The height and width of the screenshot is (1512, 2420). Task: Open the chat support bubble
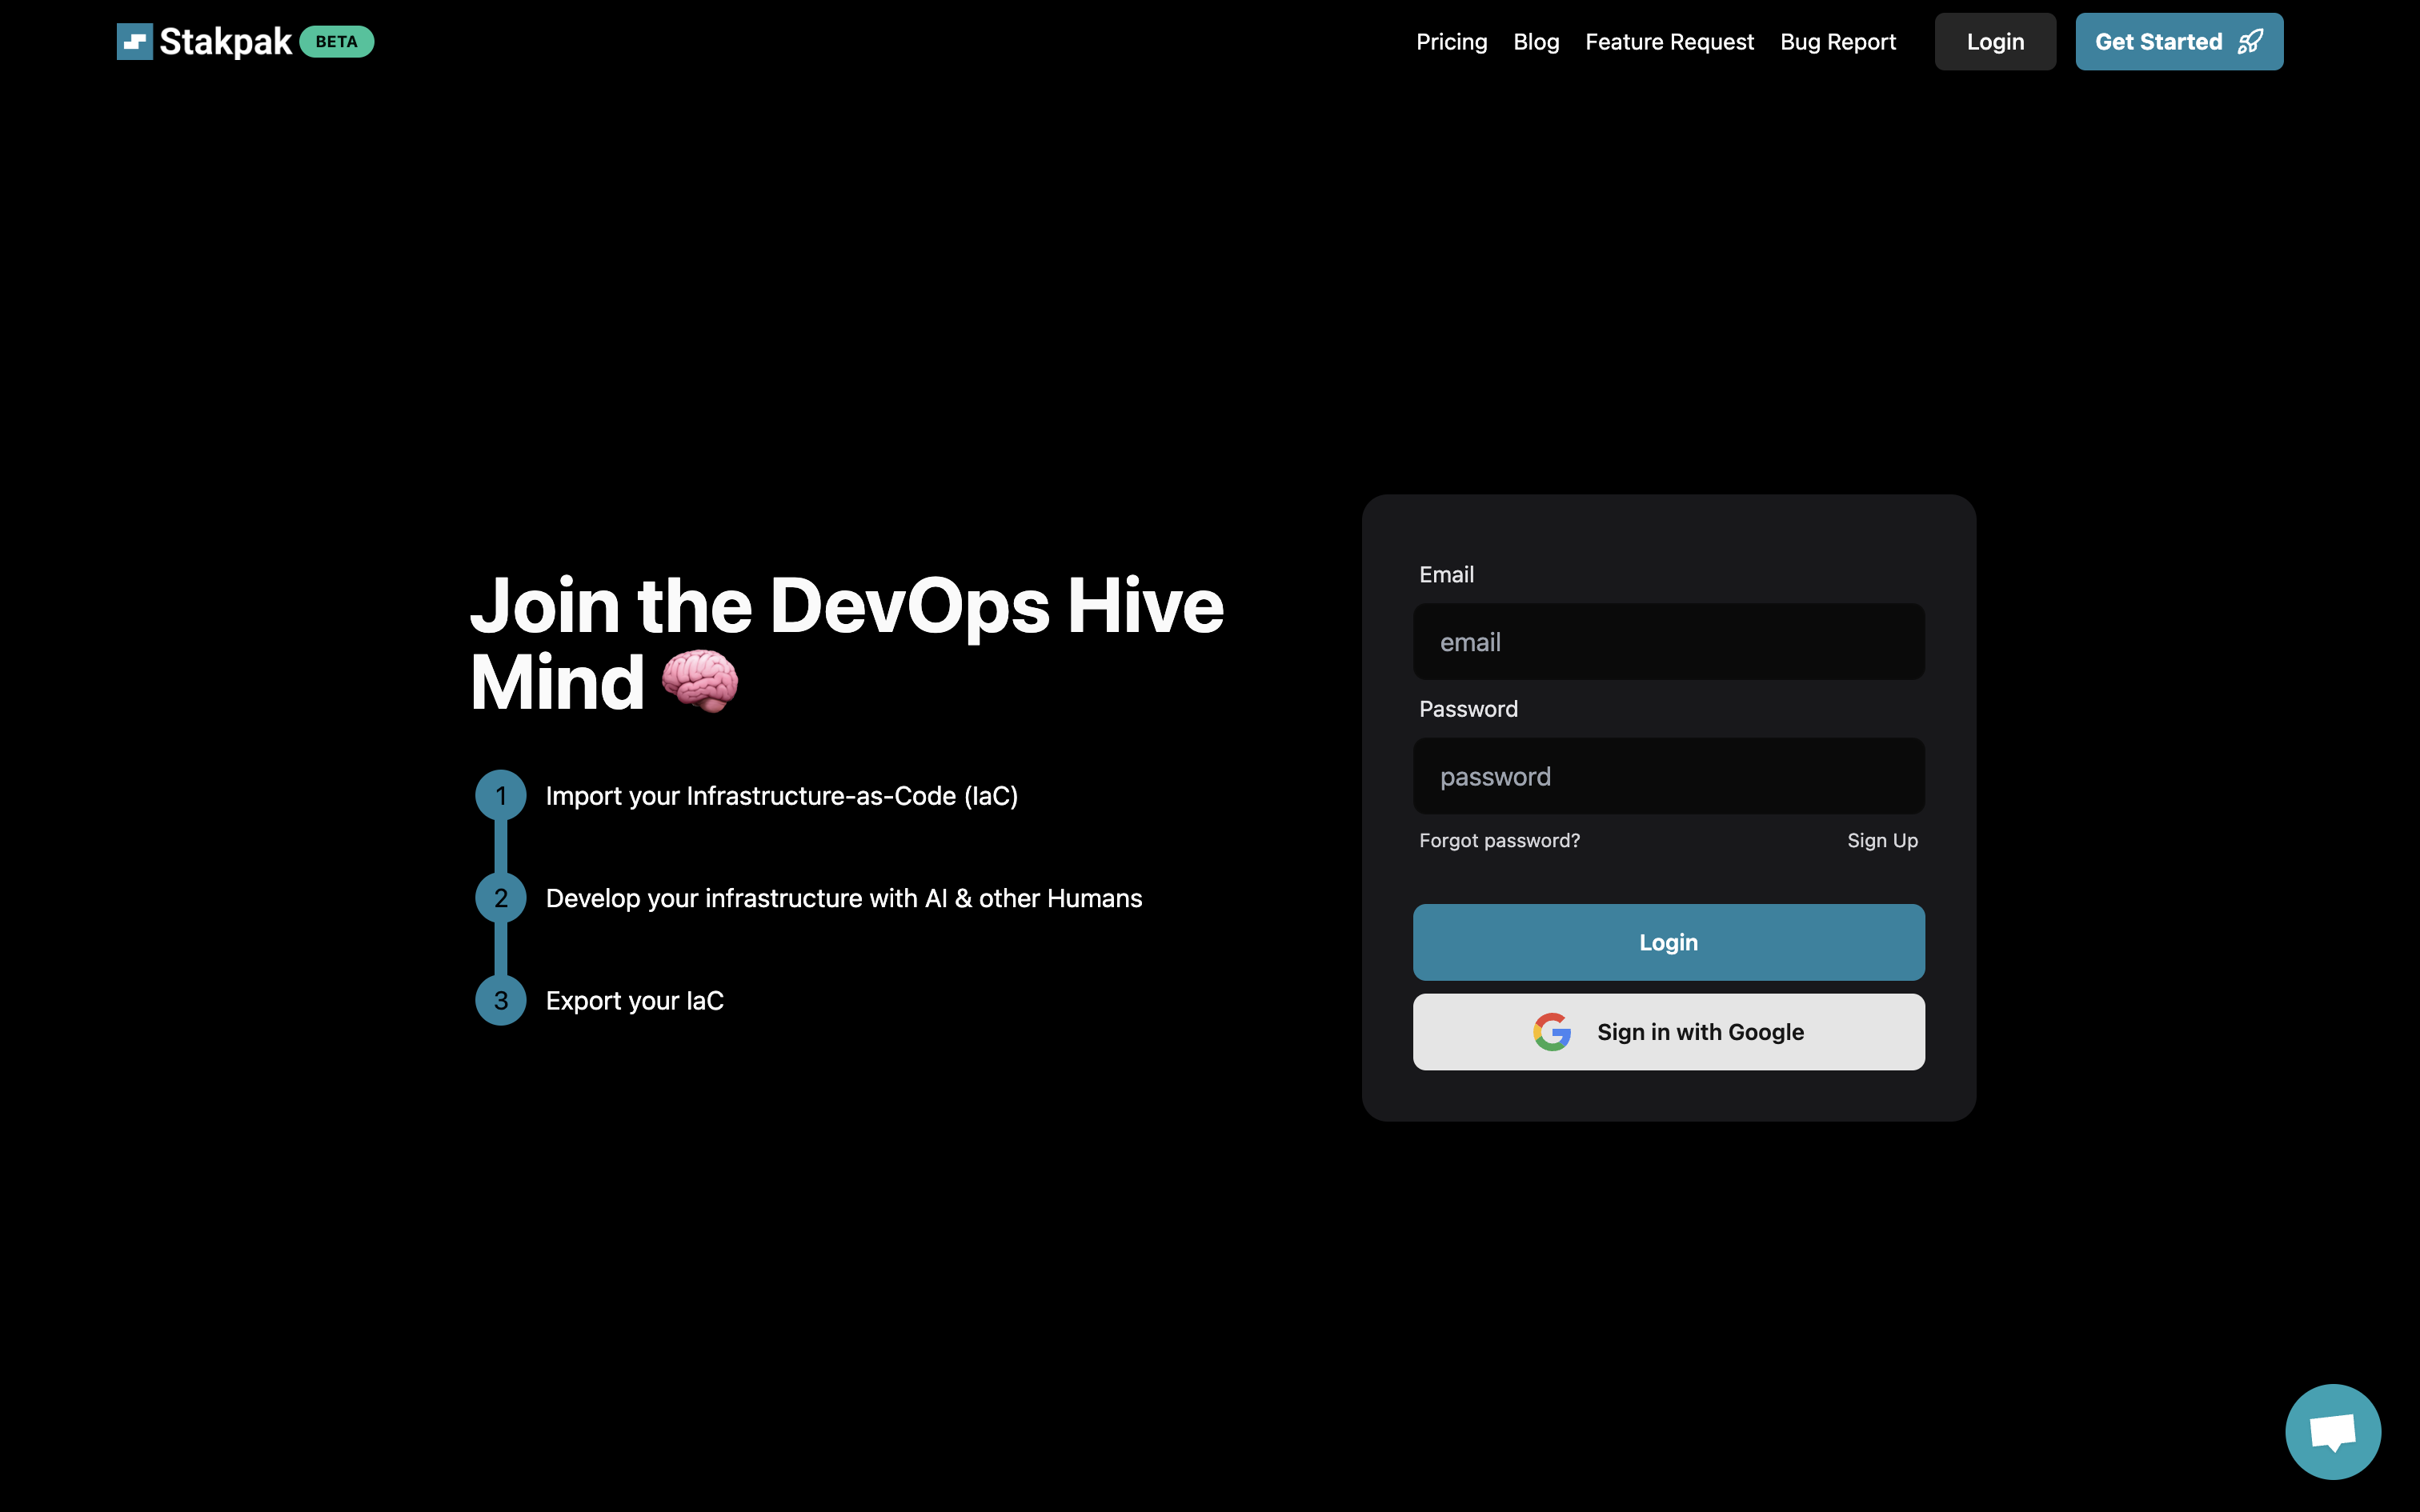[2332, 1431]
